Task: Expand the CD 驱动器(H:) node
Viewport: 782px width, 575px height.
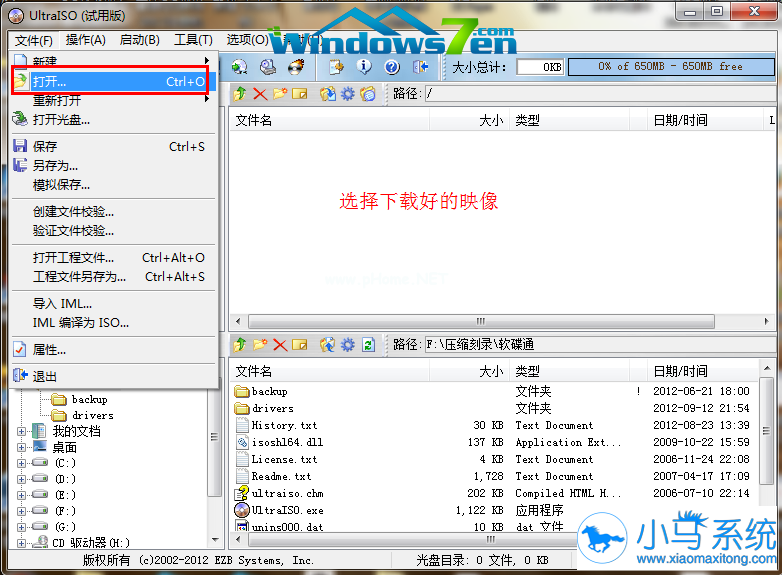Action: click(x=21, y=543)
